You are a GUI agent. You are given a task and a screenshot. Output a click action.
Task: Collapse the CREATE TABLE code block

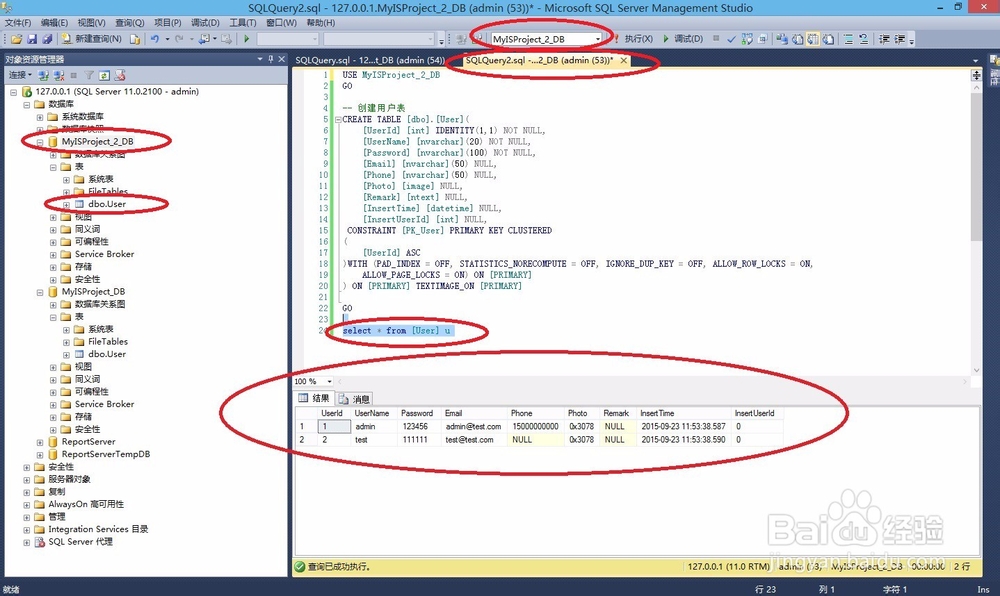[x=338, y=119]
